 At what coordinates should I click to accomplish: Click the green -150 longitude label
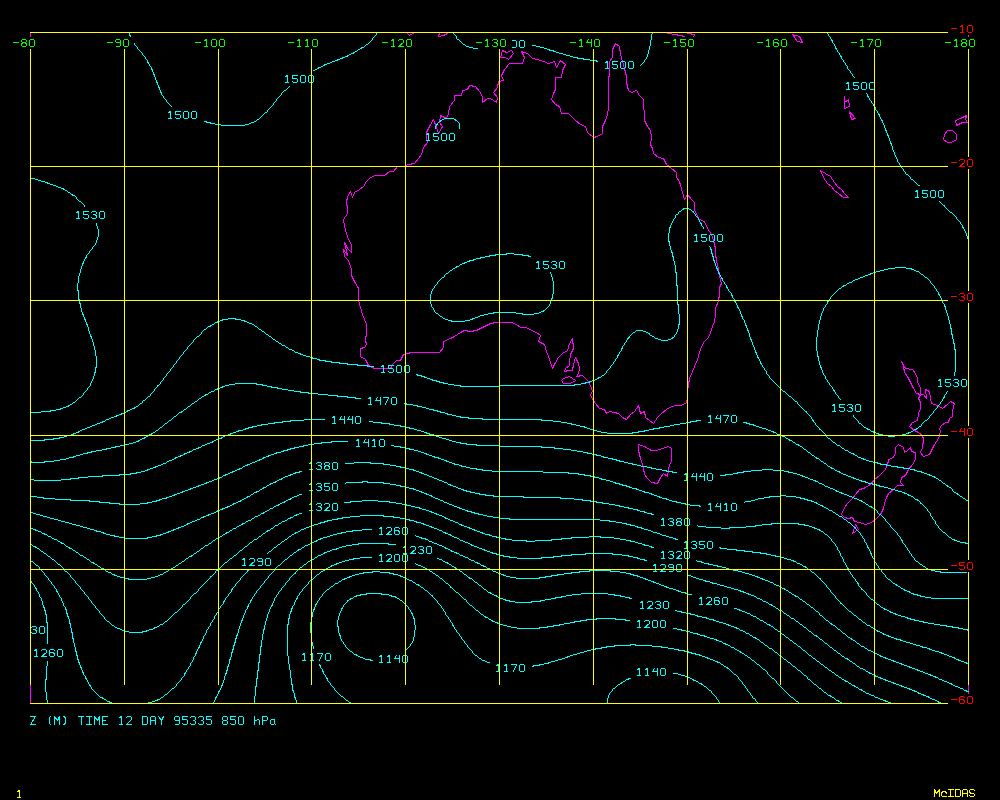coord(680,43)
